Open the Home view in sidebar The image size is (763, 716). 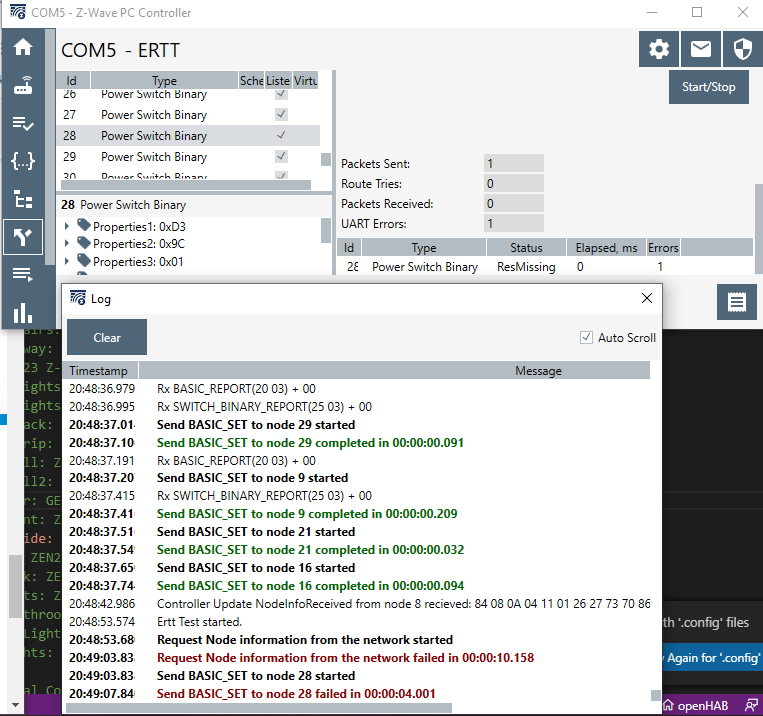(23, 47)
